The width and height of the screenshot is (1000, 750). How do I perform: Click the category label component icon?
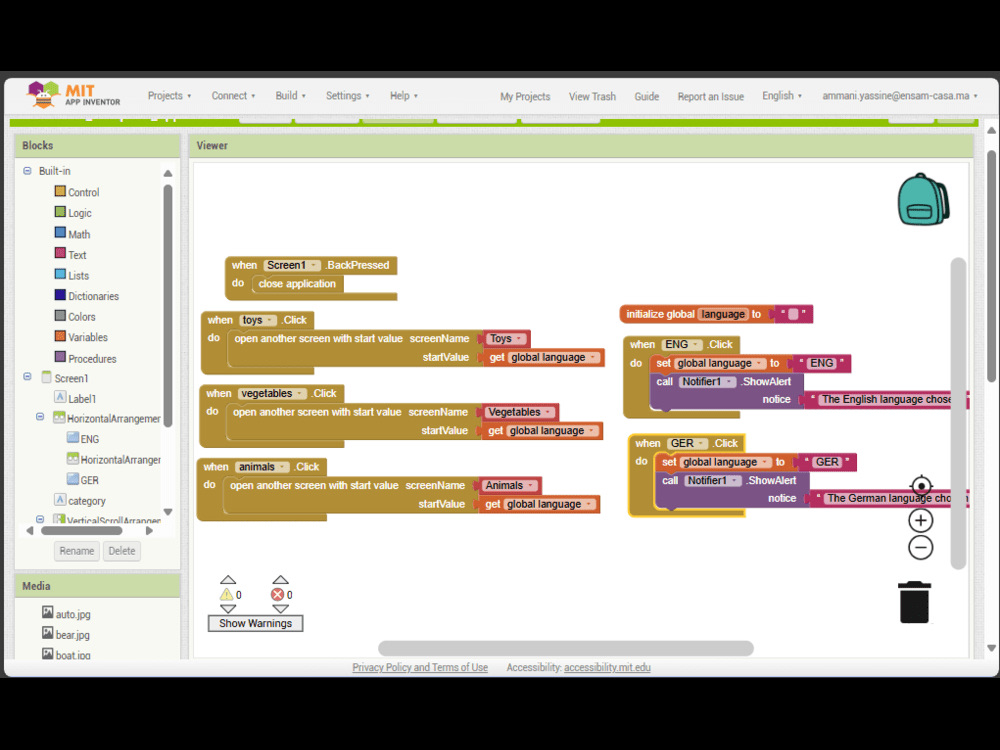(60, 499)
